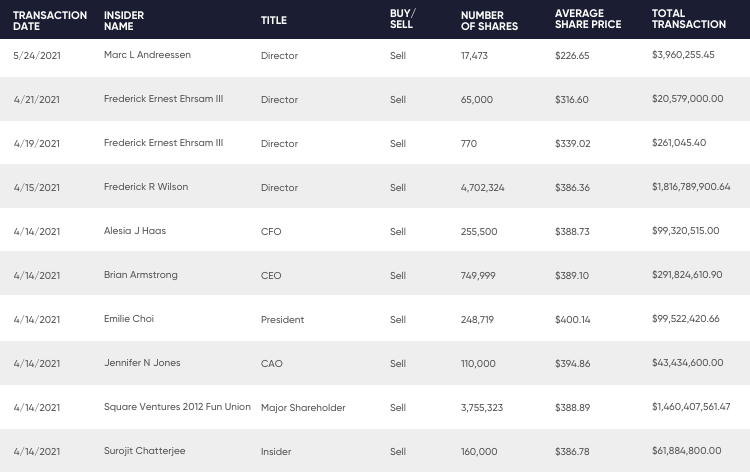The image size is (750, 472).
Task: Select Jennifer N Jones name
Action: (142, 362)
